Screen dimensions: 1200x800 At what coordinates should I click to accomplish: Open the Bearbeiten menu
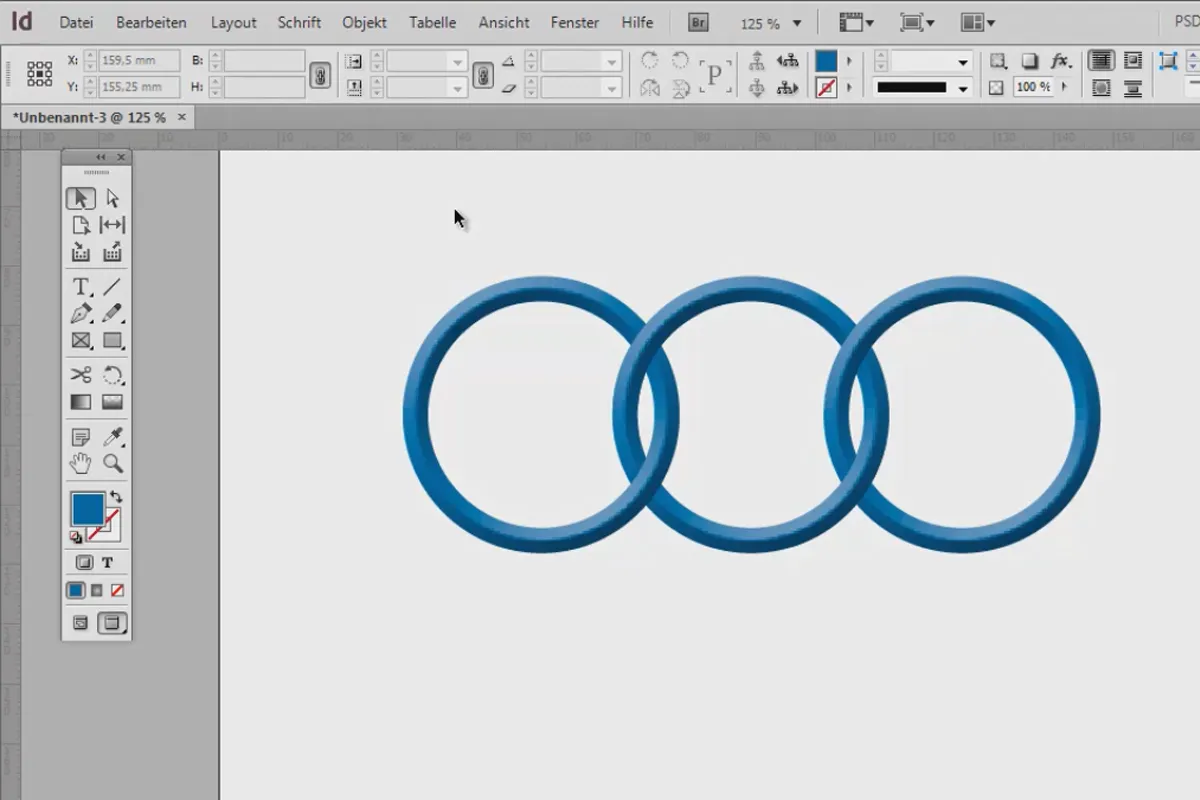151,22
